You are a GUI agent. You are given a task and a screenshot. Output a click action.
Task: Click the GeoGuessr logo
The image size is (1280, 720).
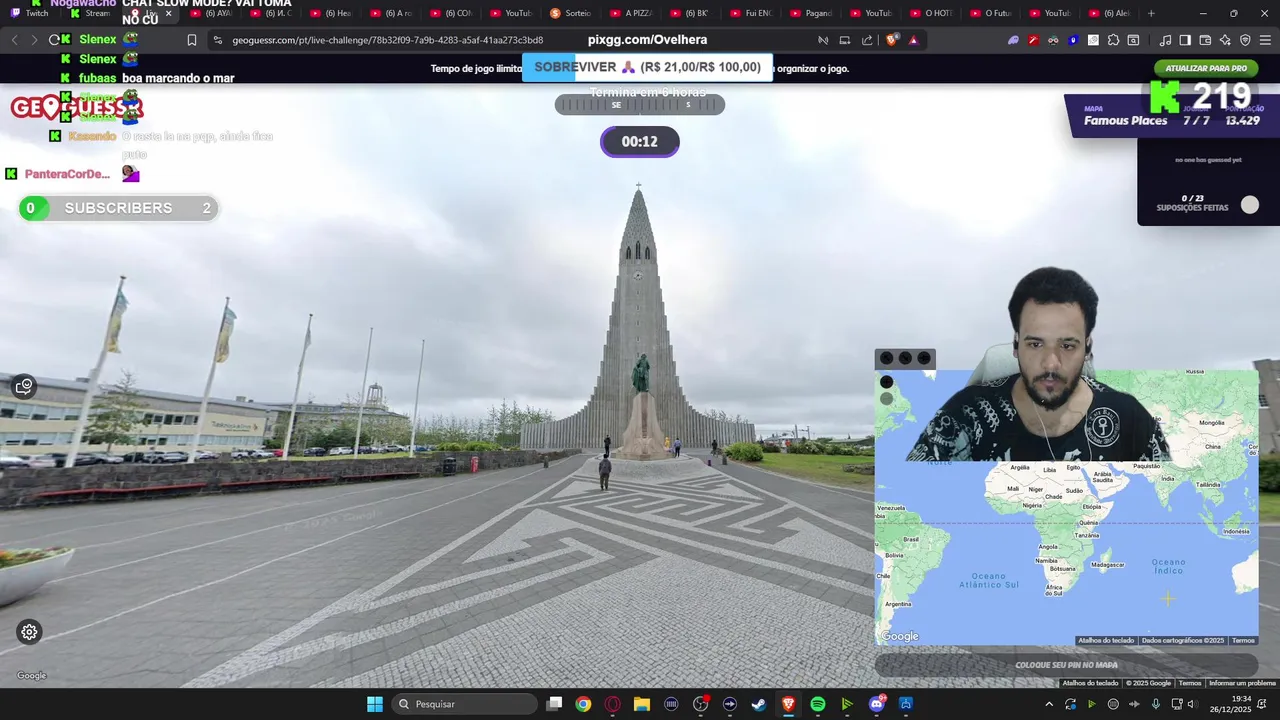coord(76,108)
